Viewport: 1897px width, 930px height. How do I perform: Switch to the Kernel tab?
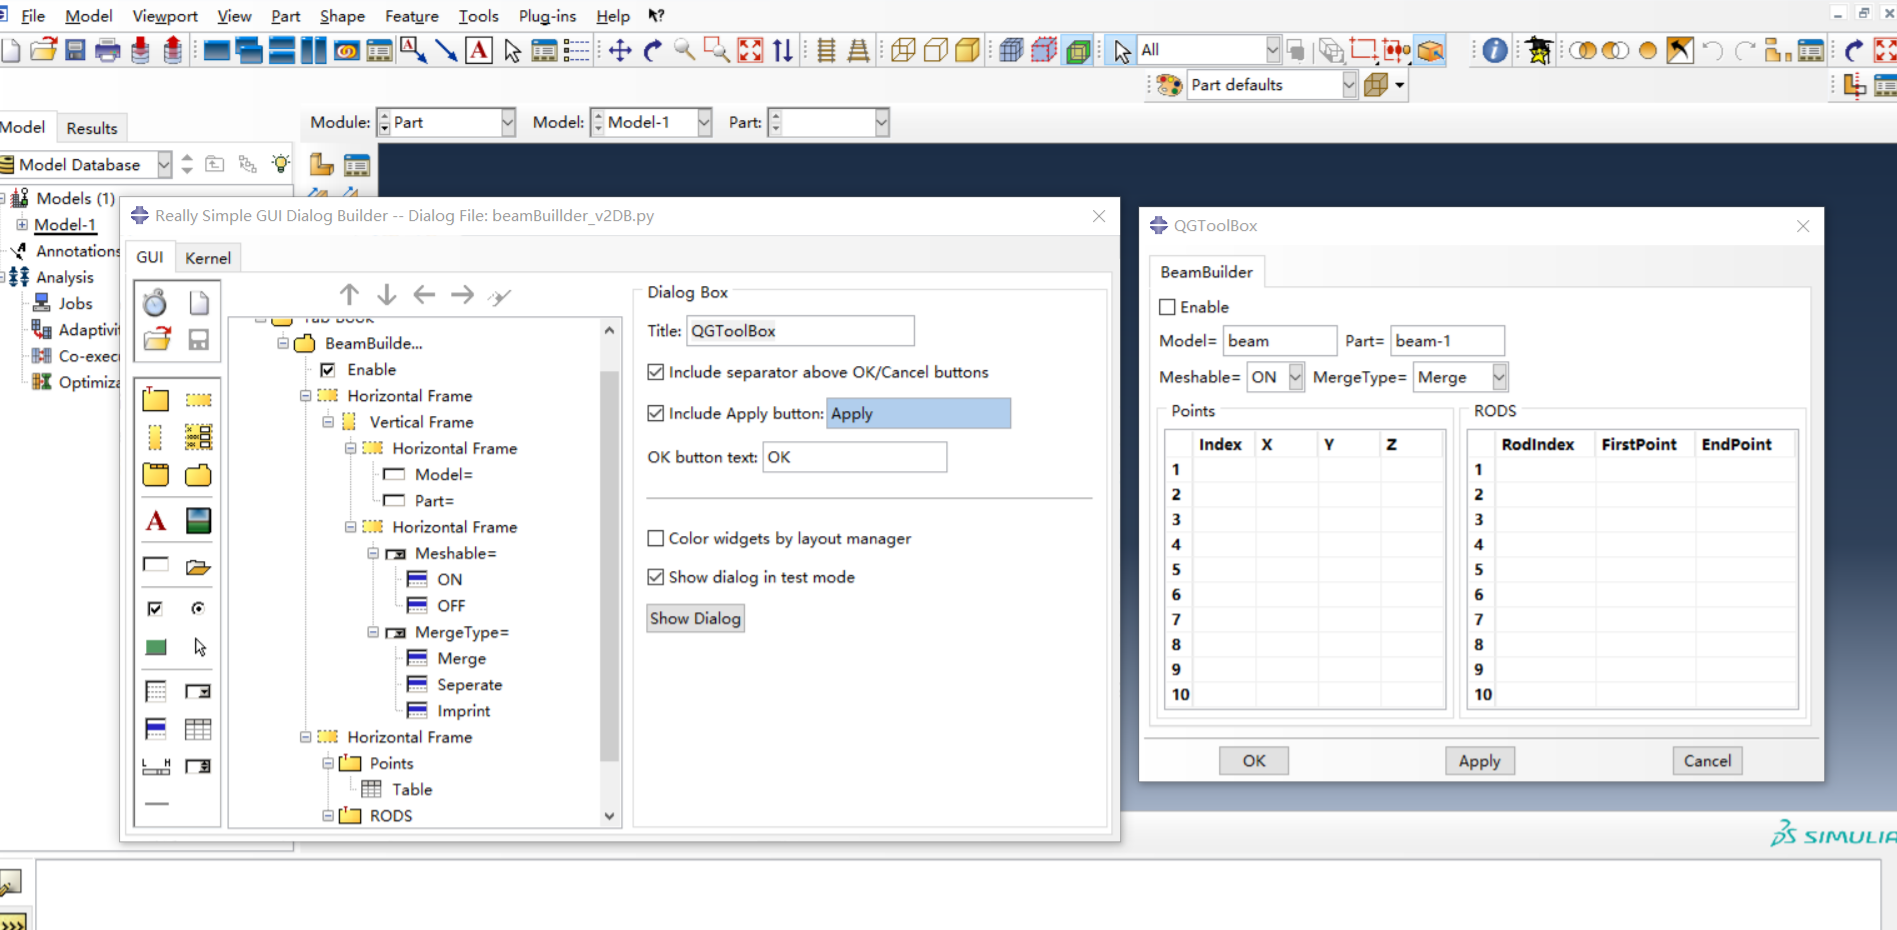coord(207,258)
